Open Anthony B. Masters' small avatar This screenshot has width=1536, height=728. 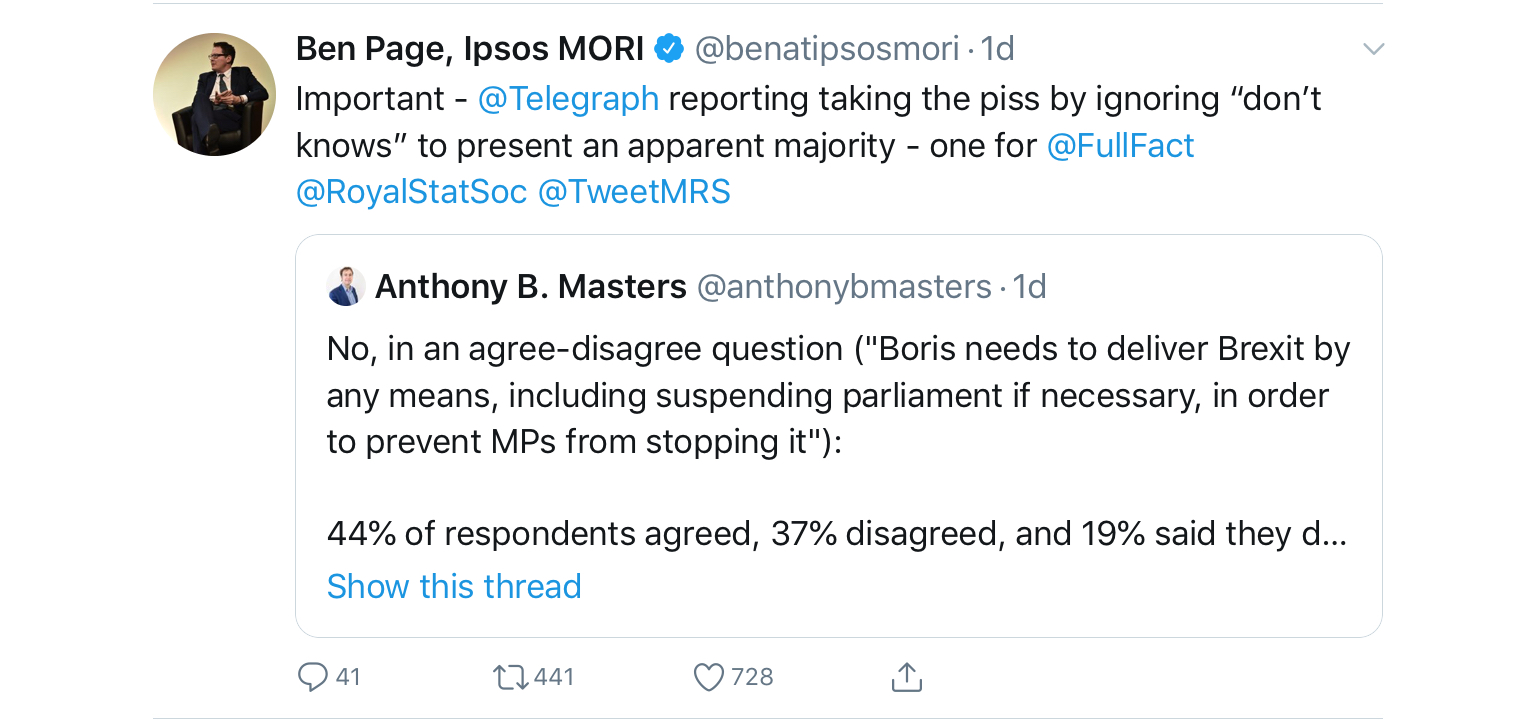[346, 287]
